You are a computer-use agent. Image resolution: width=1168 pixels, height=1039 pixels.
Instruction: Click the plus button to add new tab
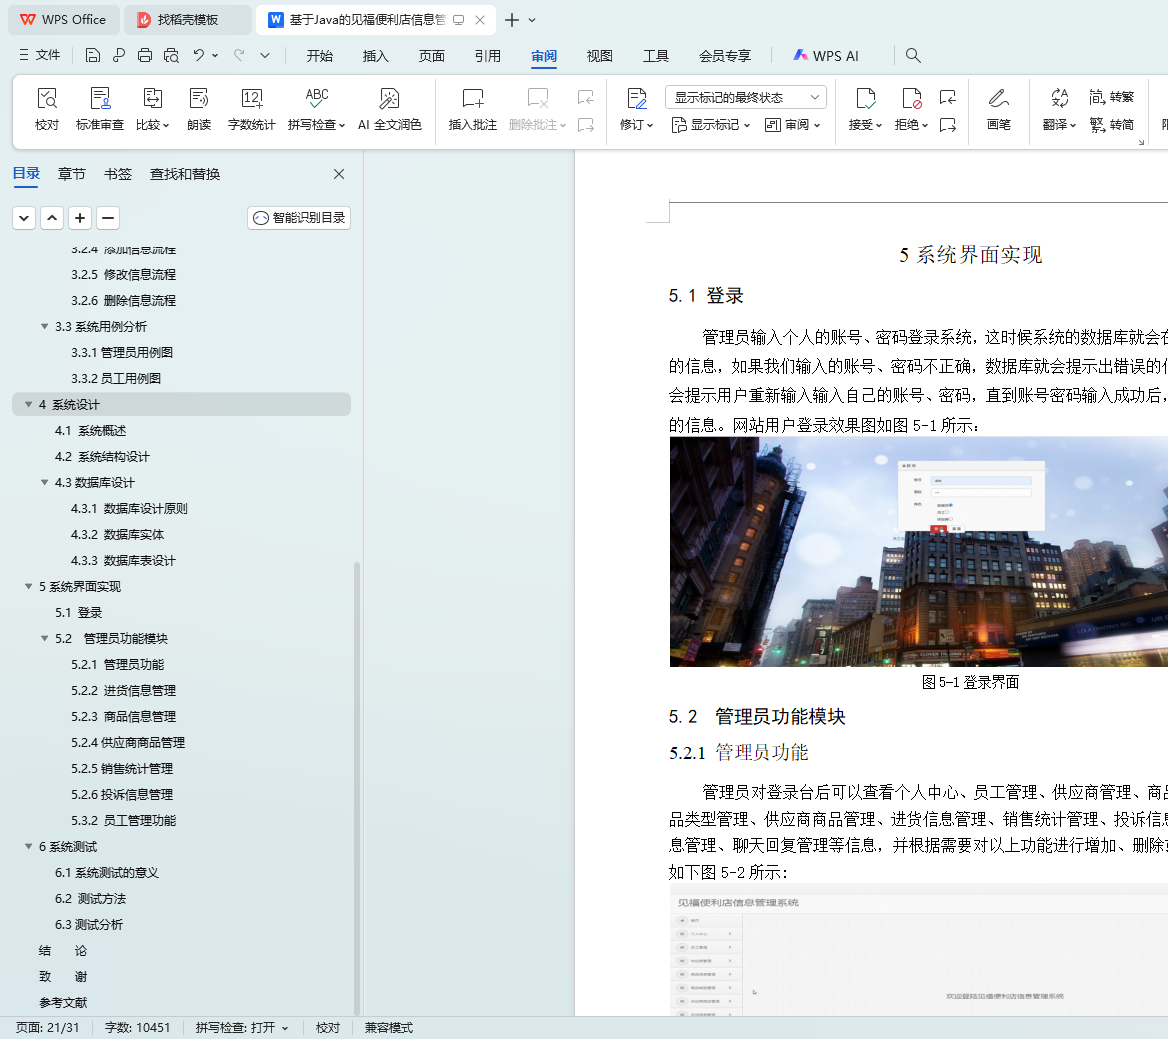click(512, 20)
